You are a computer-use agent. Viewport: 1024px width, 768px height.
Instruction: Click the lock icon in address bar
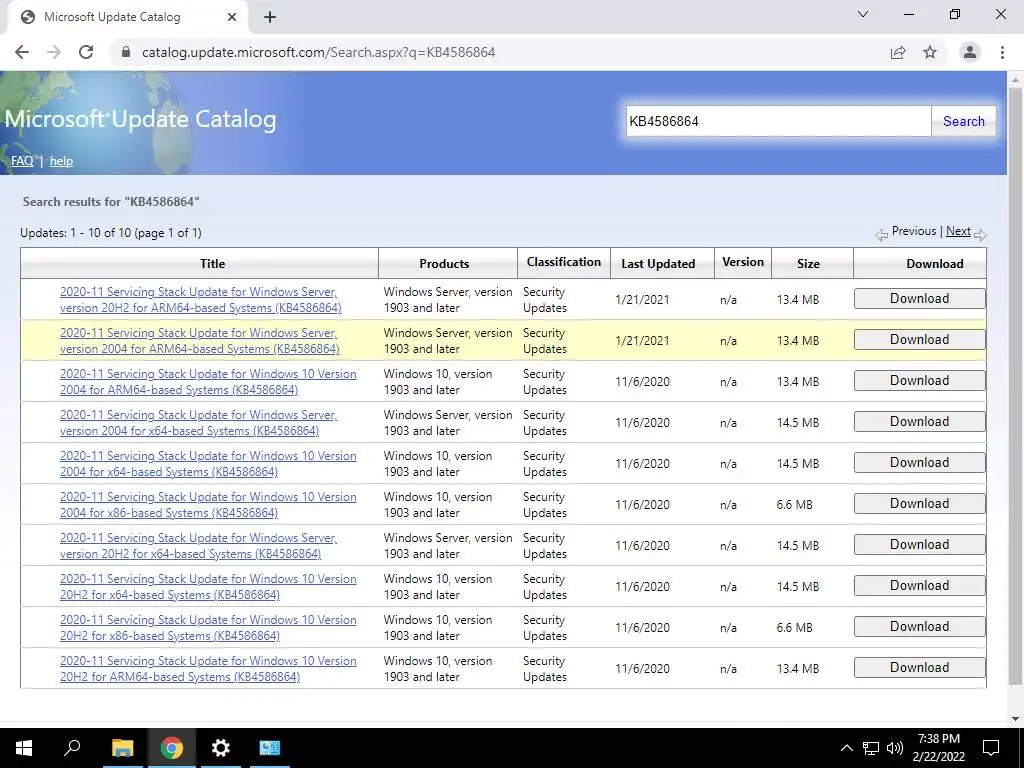[x=126, y=52]
